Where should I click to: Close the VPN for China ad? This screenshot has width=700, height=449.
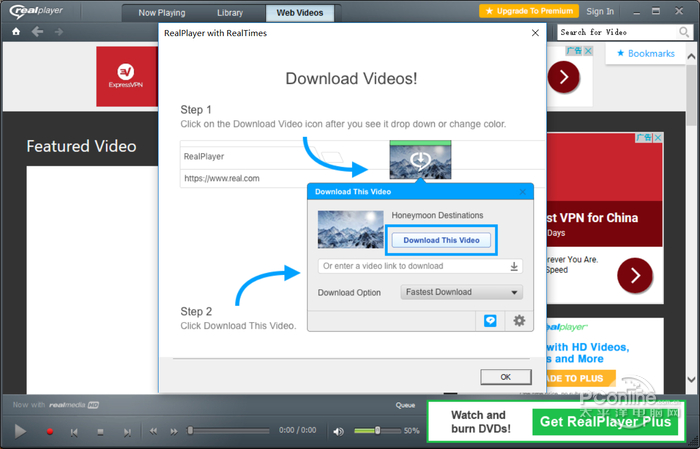(x=658, y=138)
